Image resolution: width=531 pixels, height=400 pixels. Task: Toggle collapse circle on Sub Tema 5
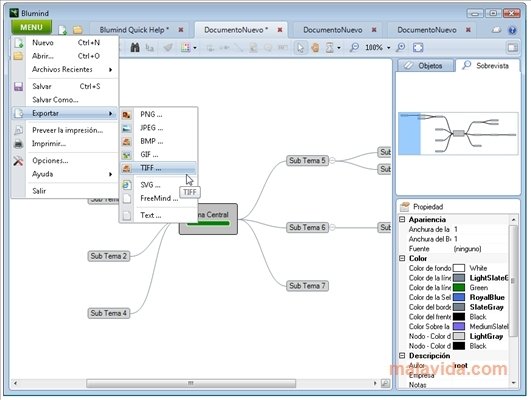click(x=332, y=160)
